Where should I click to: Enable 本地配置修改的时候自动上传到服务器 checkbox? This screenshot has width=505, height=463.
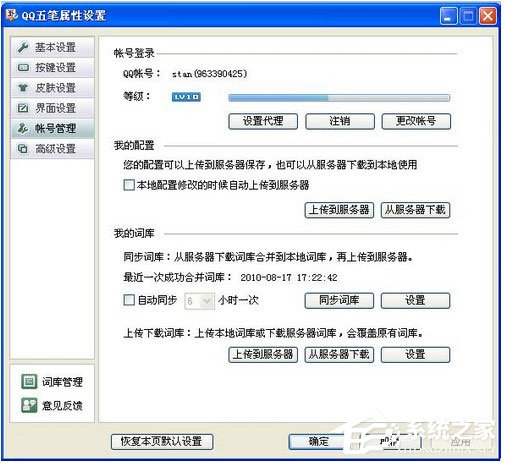click(x=129, y=185)
